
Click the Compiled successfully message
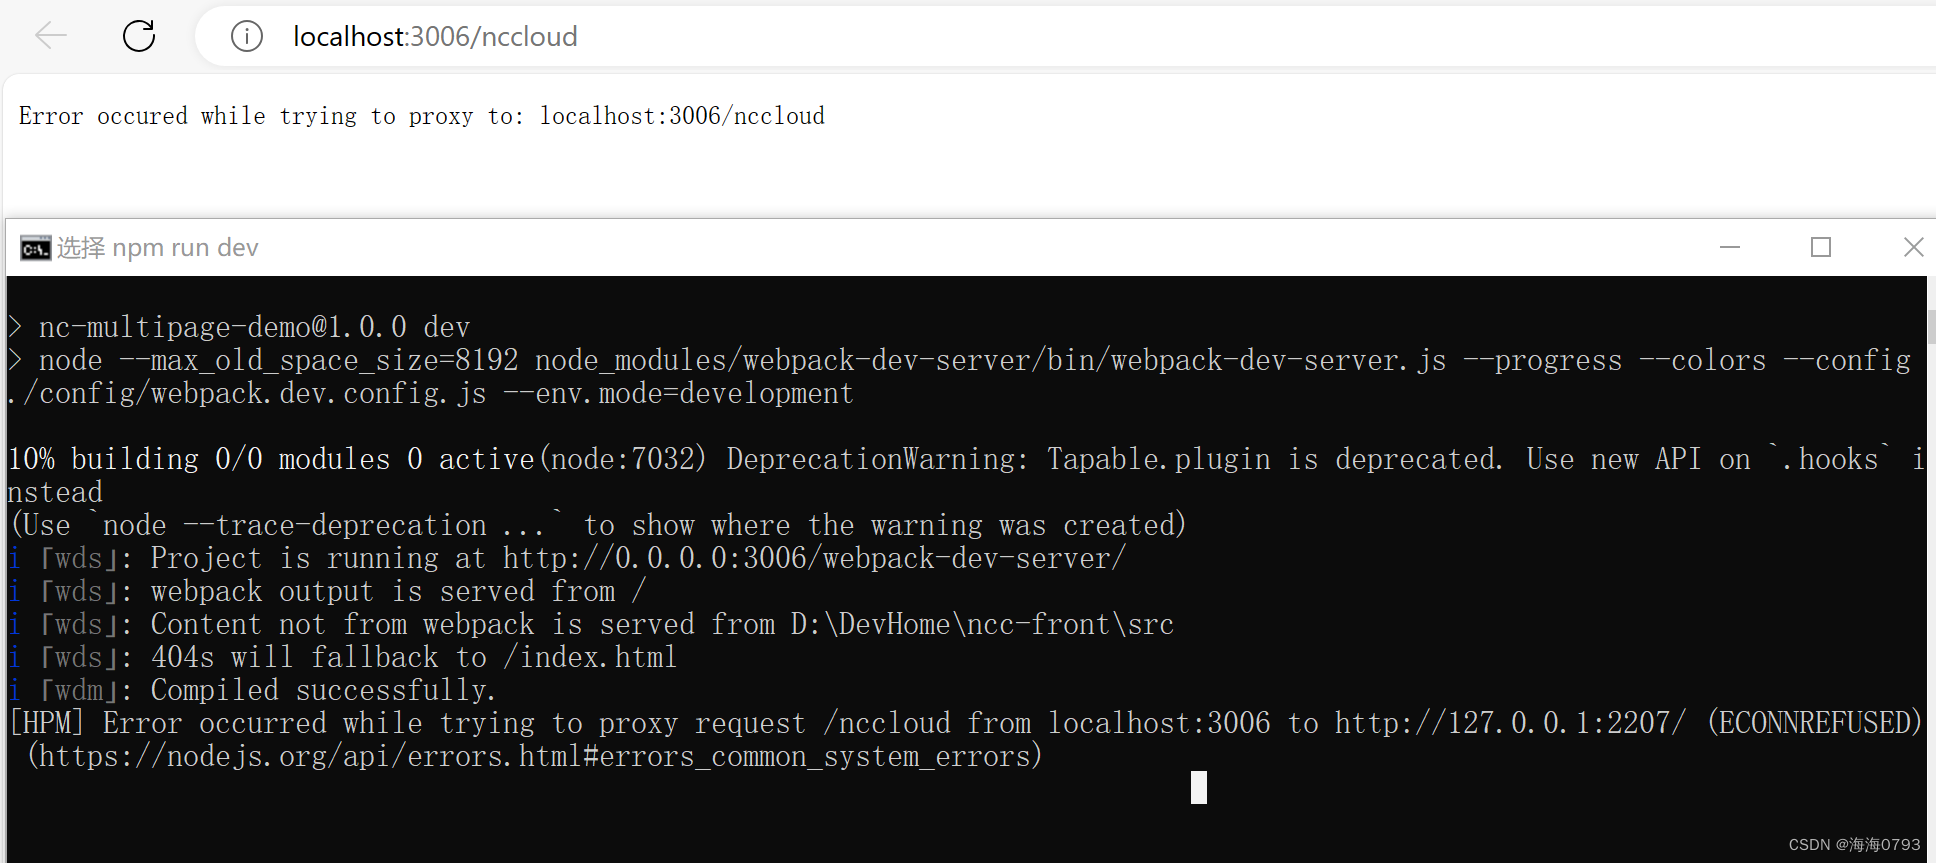(322, 689)
